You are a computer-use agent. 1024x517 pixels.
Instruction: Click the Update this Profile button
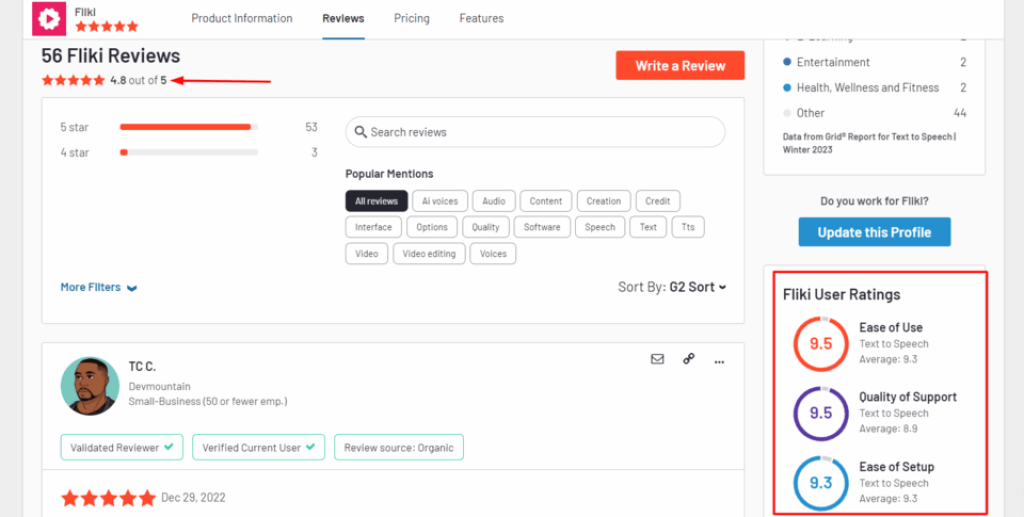874,232
